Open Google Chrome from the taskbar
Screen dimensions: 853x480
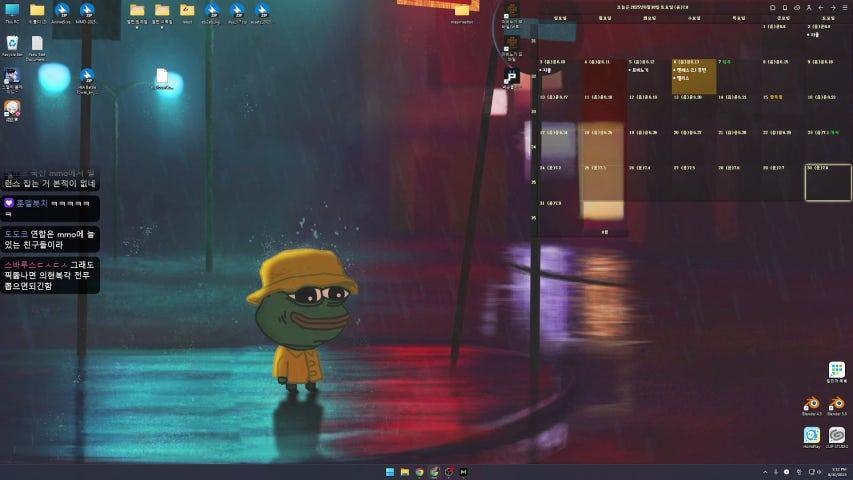click(x=419, y=472)
